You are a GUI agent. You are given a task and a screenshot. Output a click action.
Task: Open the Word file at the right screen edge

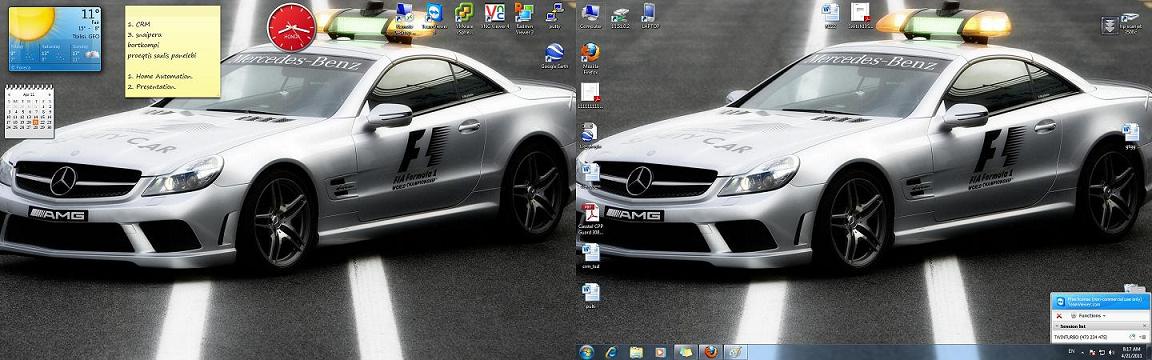point(1131,137)
